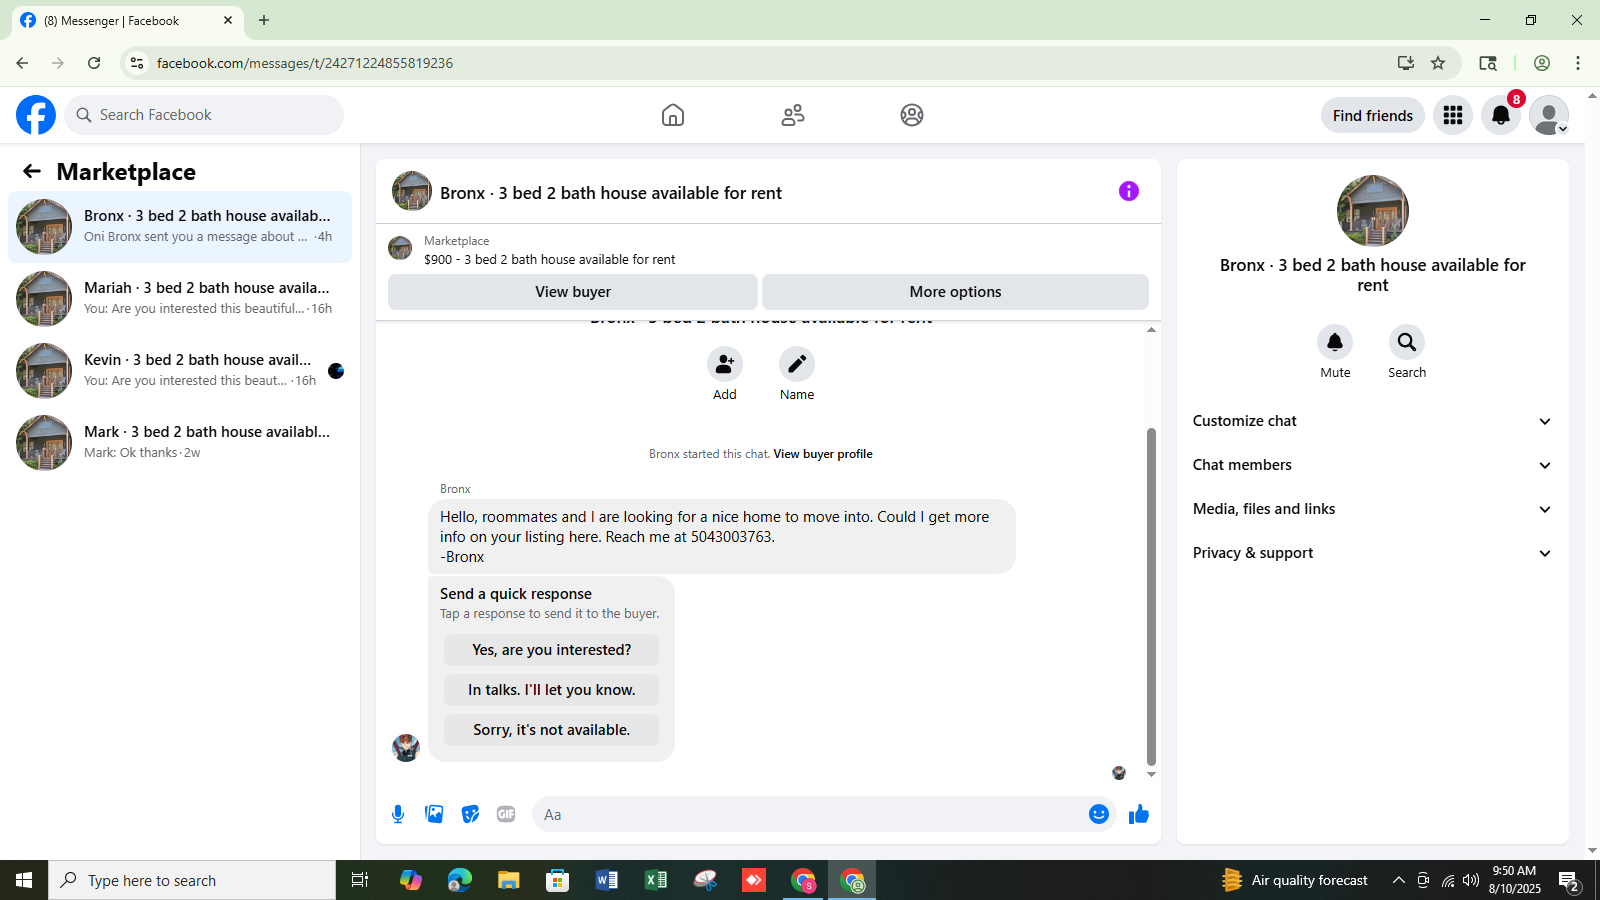Open Windows Start menu
Image resolution: width=1600 pixels, height=900 pixels.
coord(24,880)
